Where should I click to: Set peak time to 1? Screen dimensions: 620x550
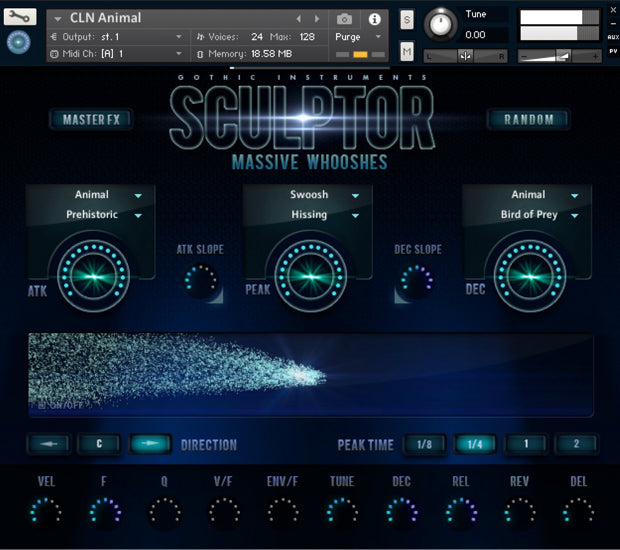(526, 444)
